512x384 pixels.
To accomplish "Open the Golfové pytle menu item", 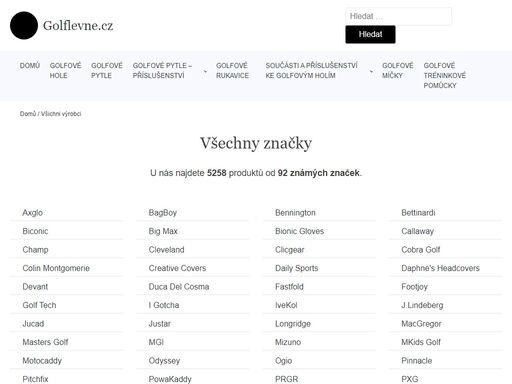I will coord(107,71).
